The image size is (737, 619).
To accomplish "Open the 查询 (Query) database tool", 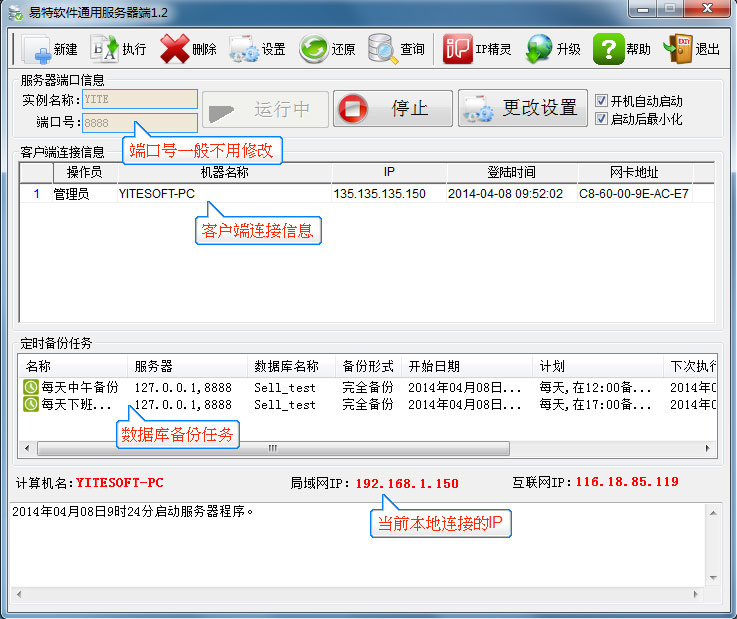I will tap(383, 49).
